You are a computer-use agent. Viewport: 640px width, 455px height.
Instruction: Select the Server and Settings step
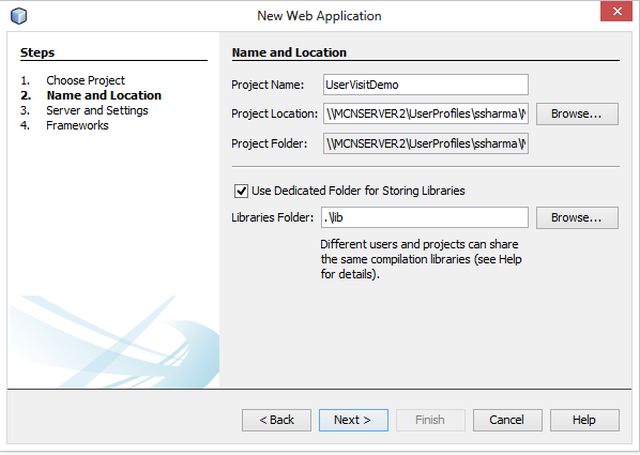(x=97, y=110)
